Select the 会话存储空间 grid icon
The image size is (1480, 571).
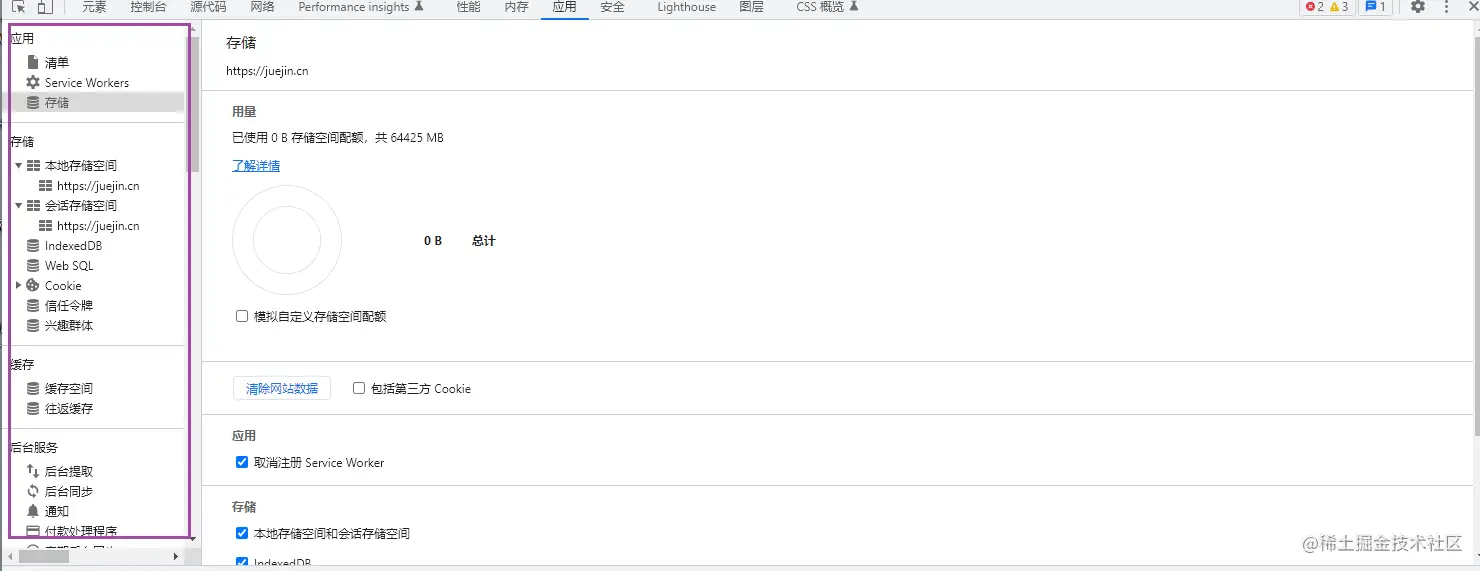coord(33,205)
